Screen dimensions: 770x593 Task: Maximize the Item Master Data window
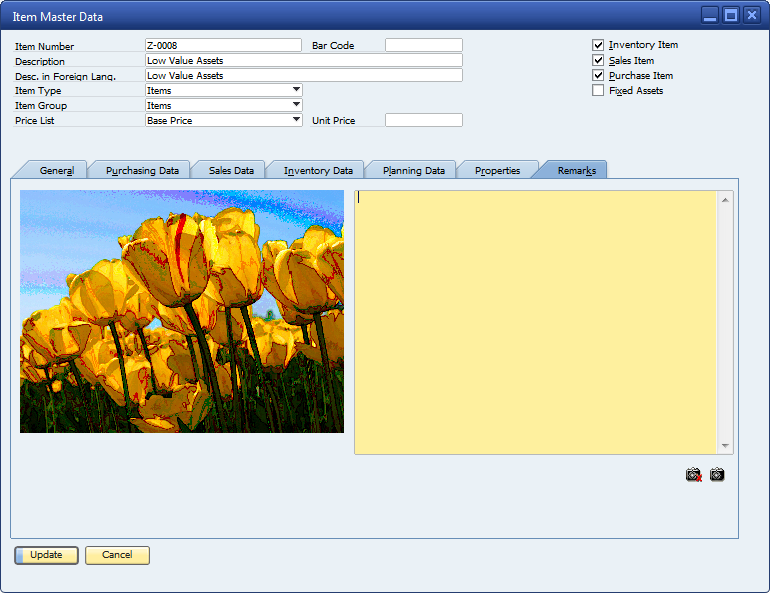point(731,16)
